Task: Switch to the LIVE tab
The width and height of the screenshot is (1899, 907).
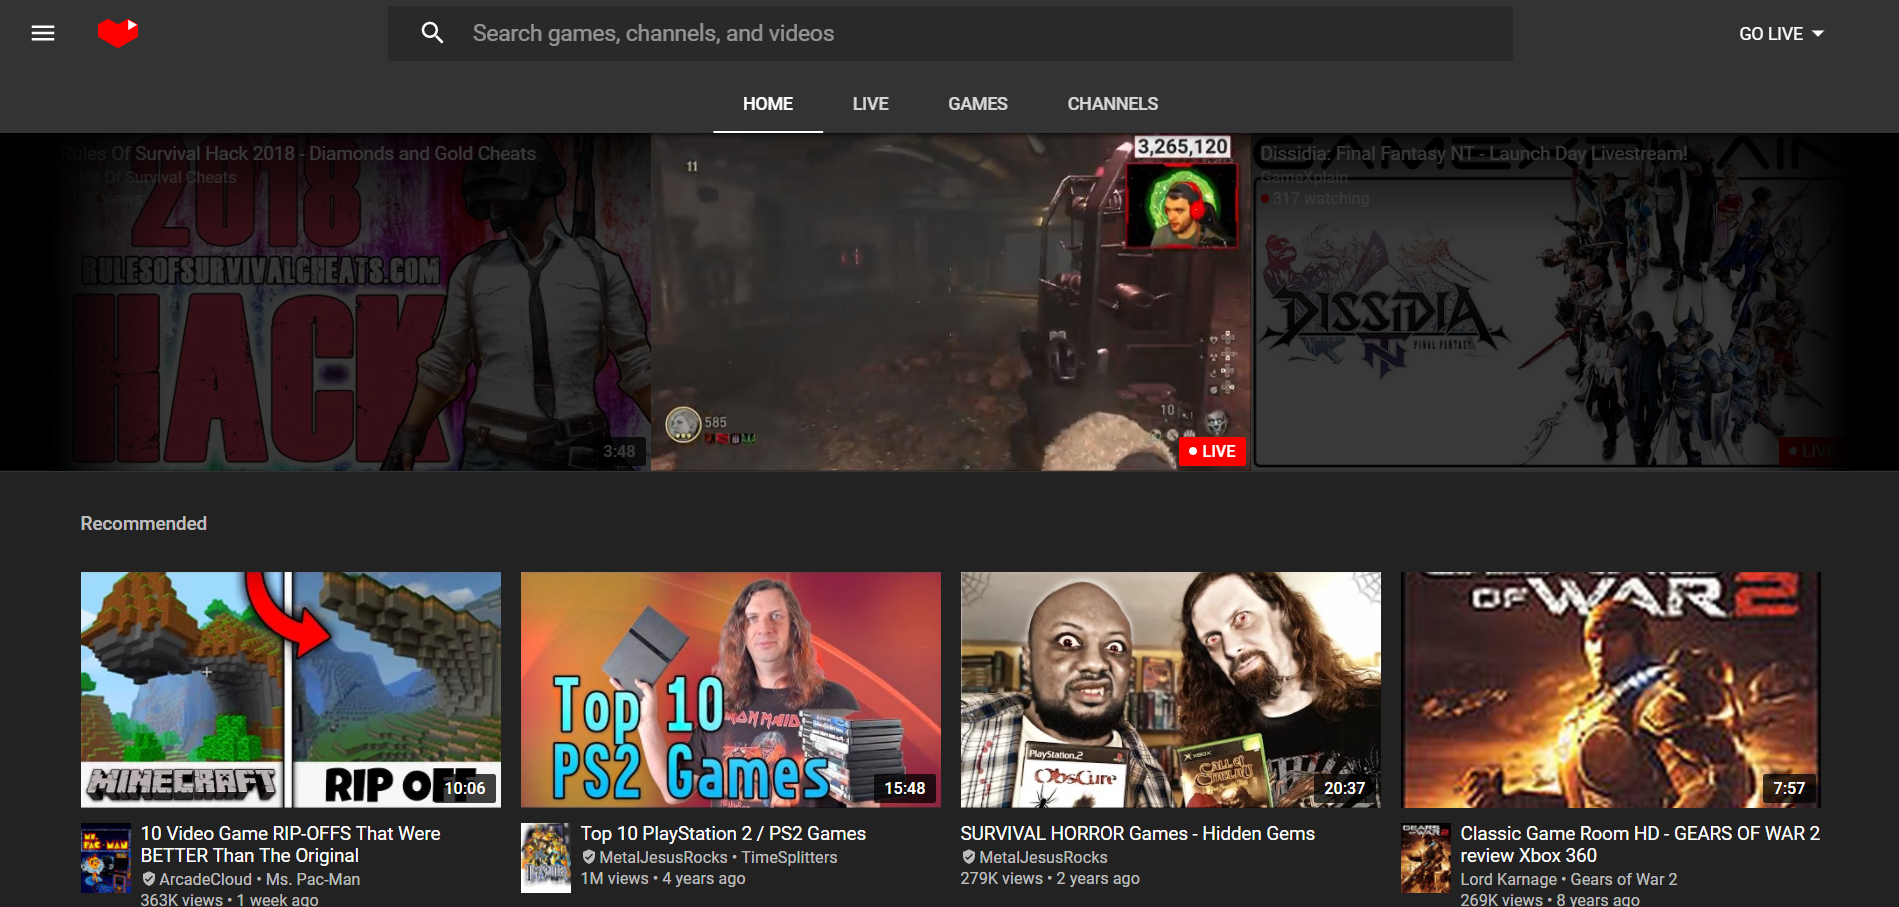Action: point(870,104)
